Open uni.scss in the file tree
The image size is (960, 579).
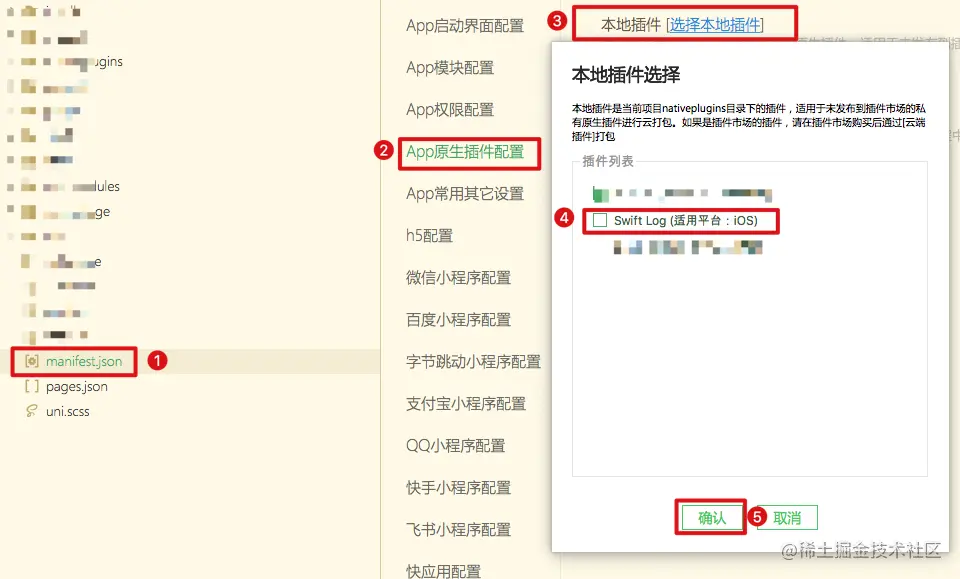[67, 411]
